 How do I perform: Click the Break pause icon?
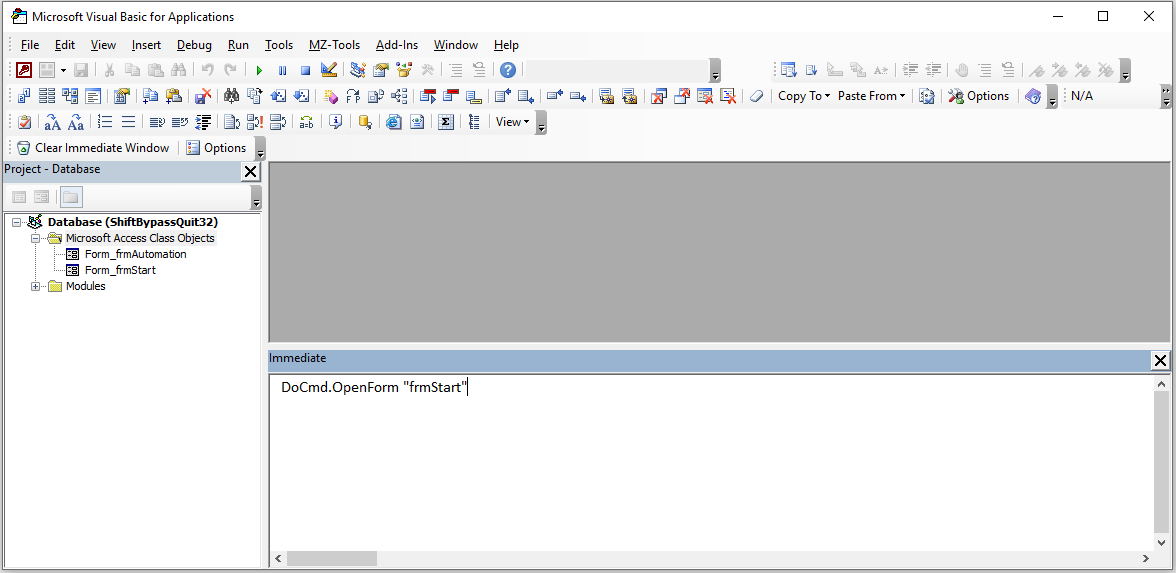click(282, 70)
